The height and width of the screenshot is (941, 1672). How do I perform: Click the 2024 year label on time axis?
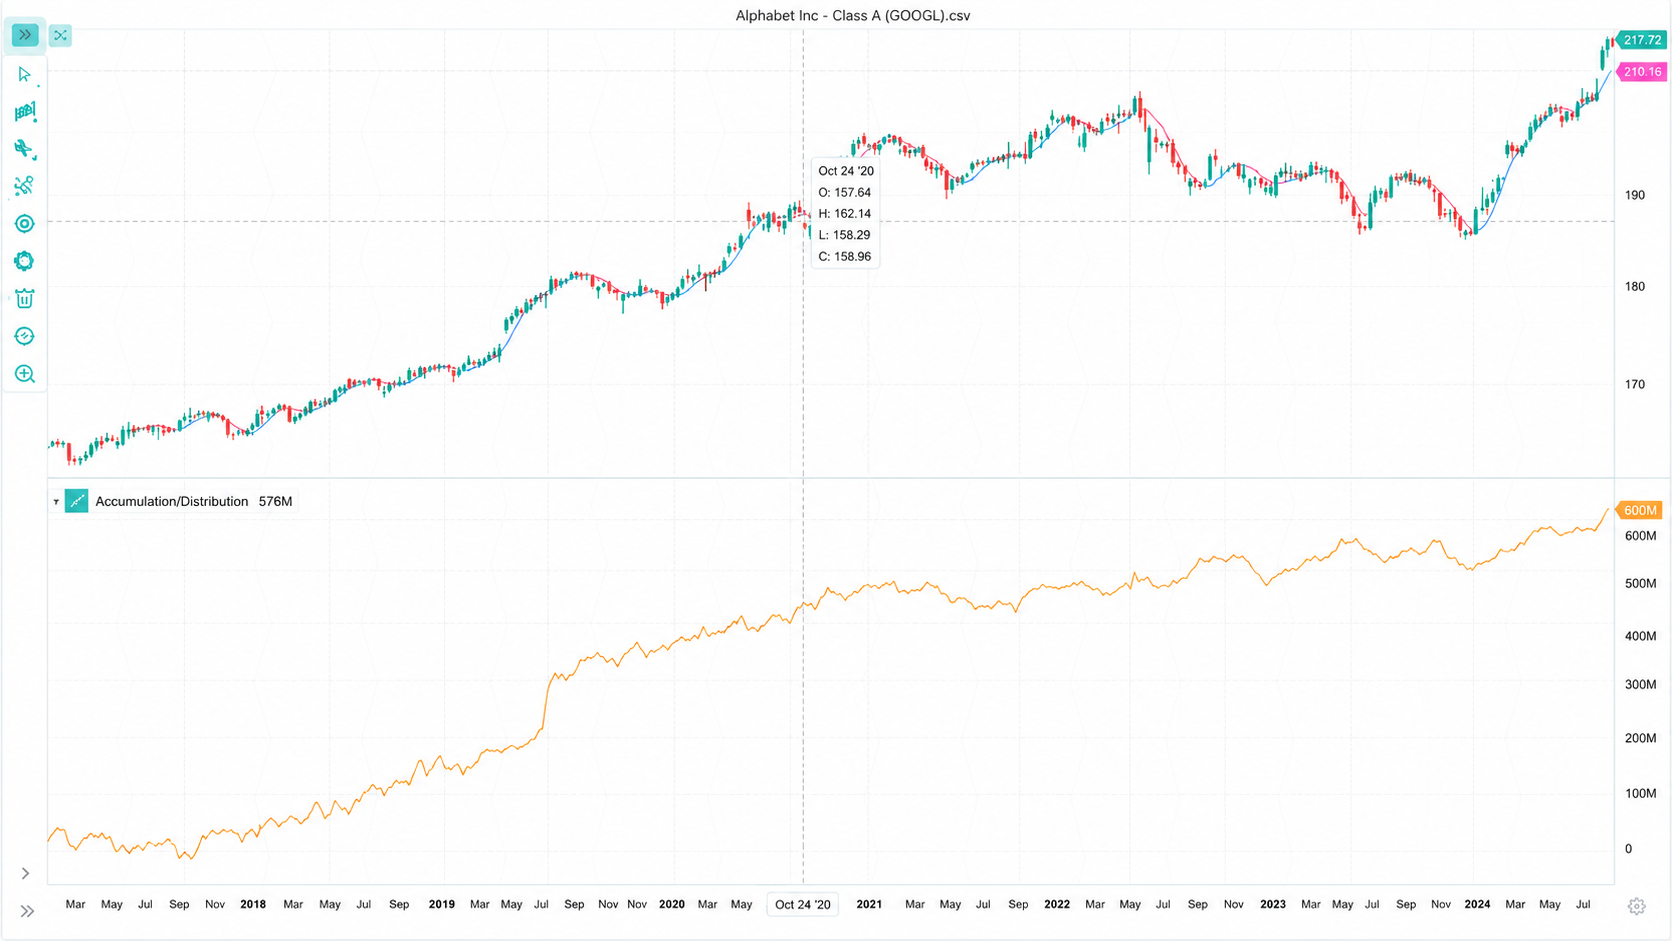[x=1477, y=904]
